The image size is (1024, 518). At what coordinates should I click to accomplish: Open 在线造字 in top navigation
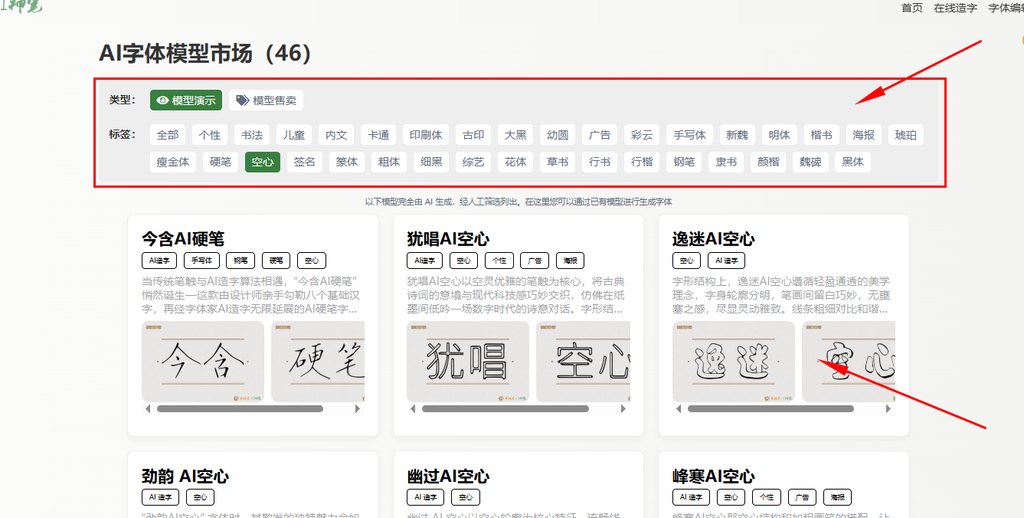click(x=955, y=8)
